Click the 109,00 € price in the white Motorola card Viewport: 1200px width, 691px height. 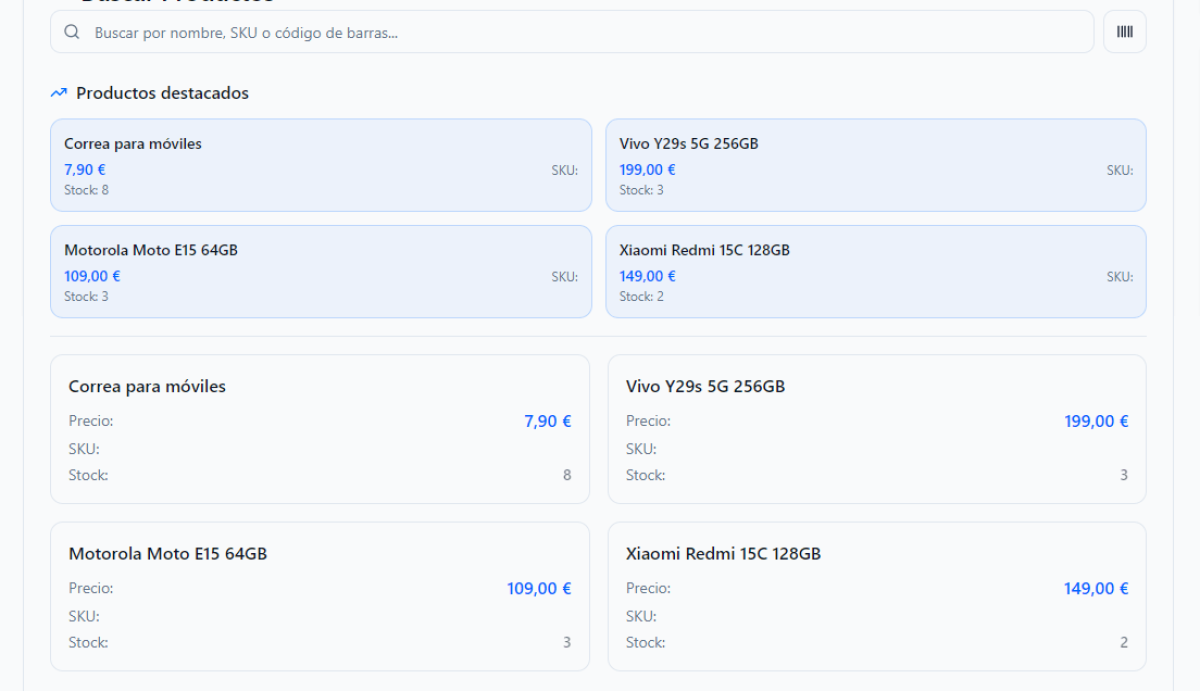click(538, 588)
